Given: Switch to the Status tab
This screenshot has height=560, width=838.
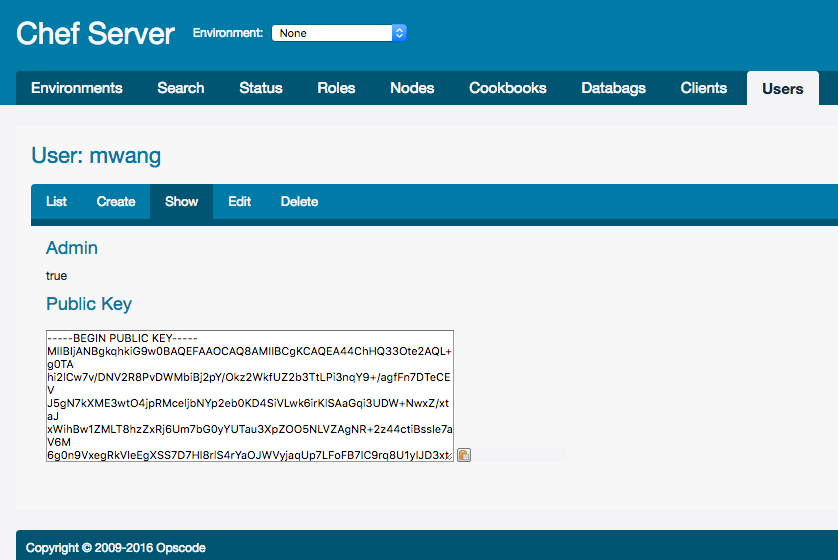Looking at the screenshot, I should [x=261, y=88].
